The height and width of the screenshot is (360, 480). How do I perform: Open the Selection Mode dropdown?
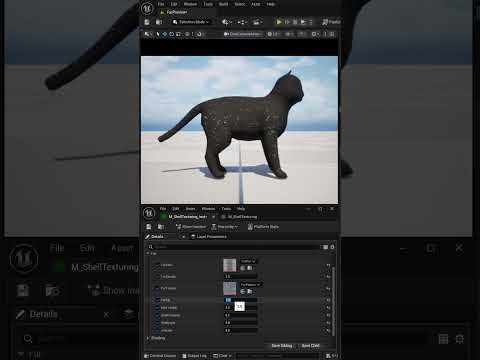[x=191, y=22]
